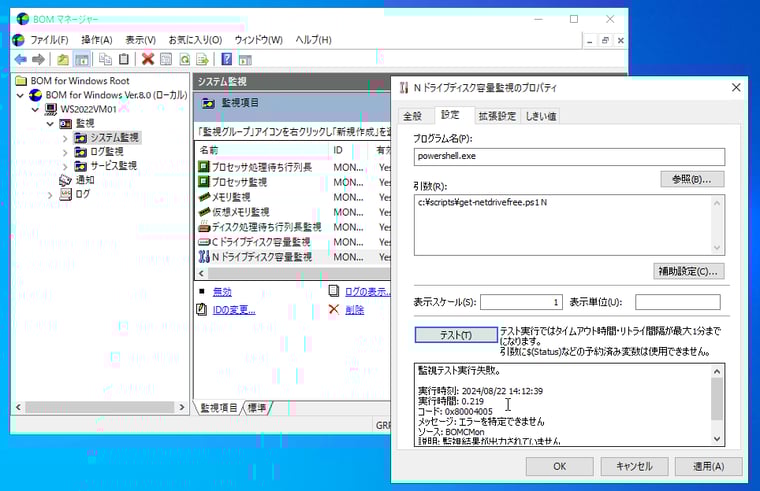Collapse BOM for Windows Ver.8.0 node
The width and height of the screenshot is (760, 491).
click(20, 95)
